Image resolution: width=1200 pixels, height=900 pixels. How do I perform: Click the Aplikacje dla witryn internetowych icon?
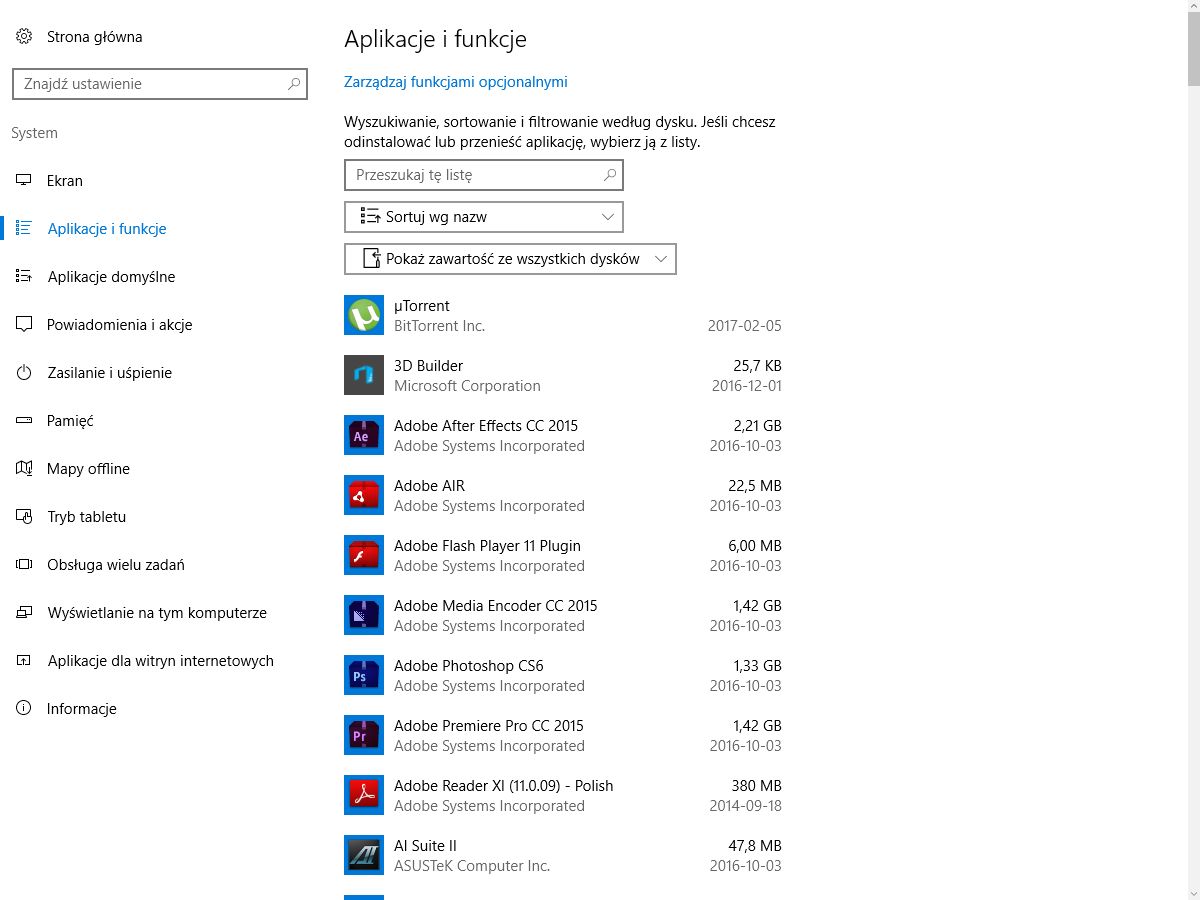24,661
